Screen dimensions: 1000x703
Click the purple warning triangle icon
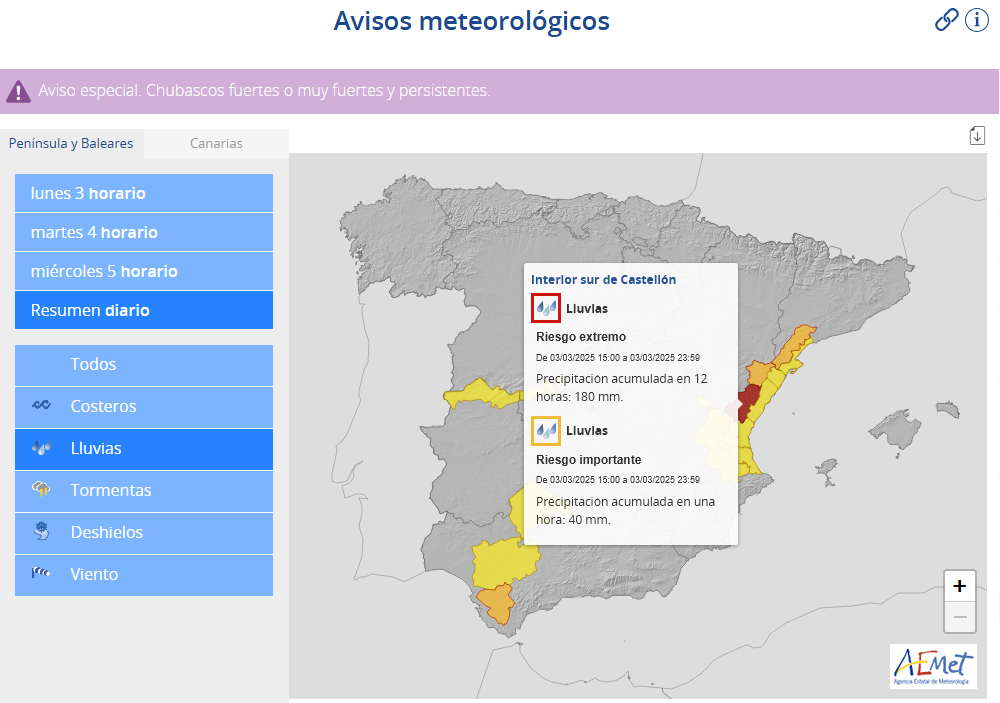point(18,91)
